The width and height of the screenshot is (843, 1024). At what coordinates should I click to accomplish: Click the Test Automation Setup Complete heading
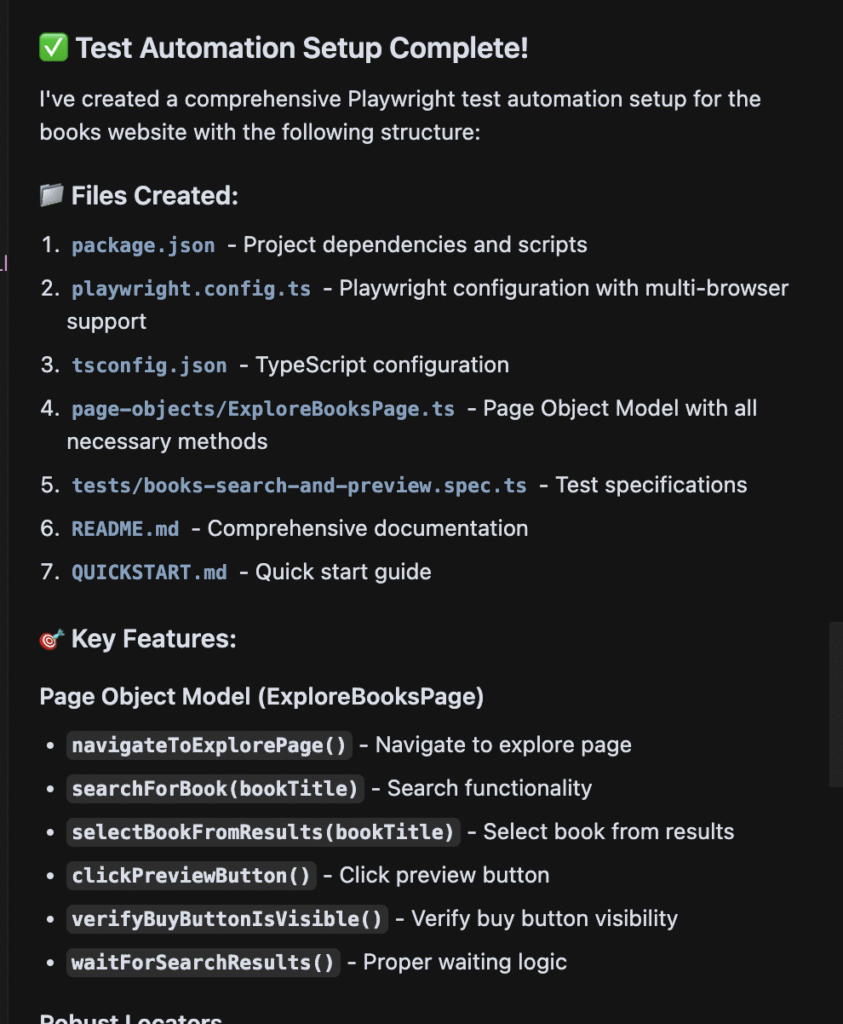tap(302, 47)
